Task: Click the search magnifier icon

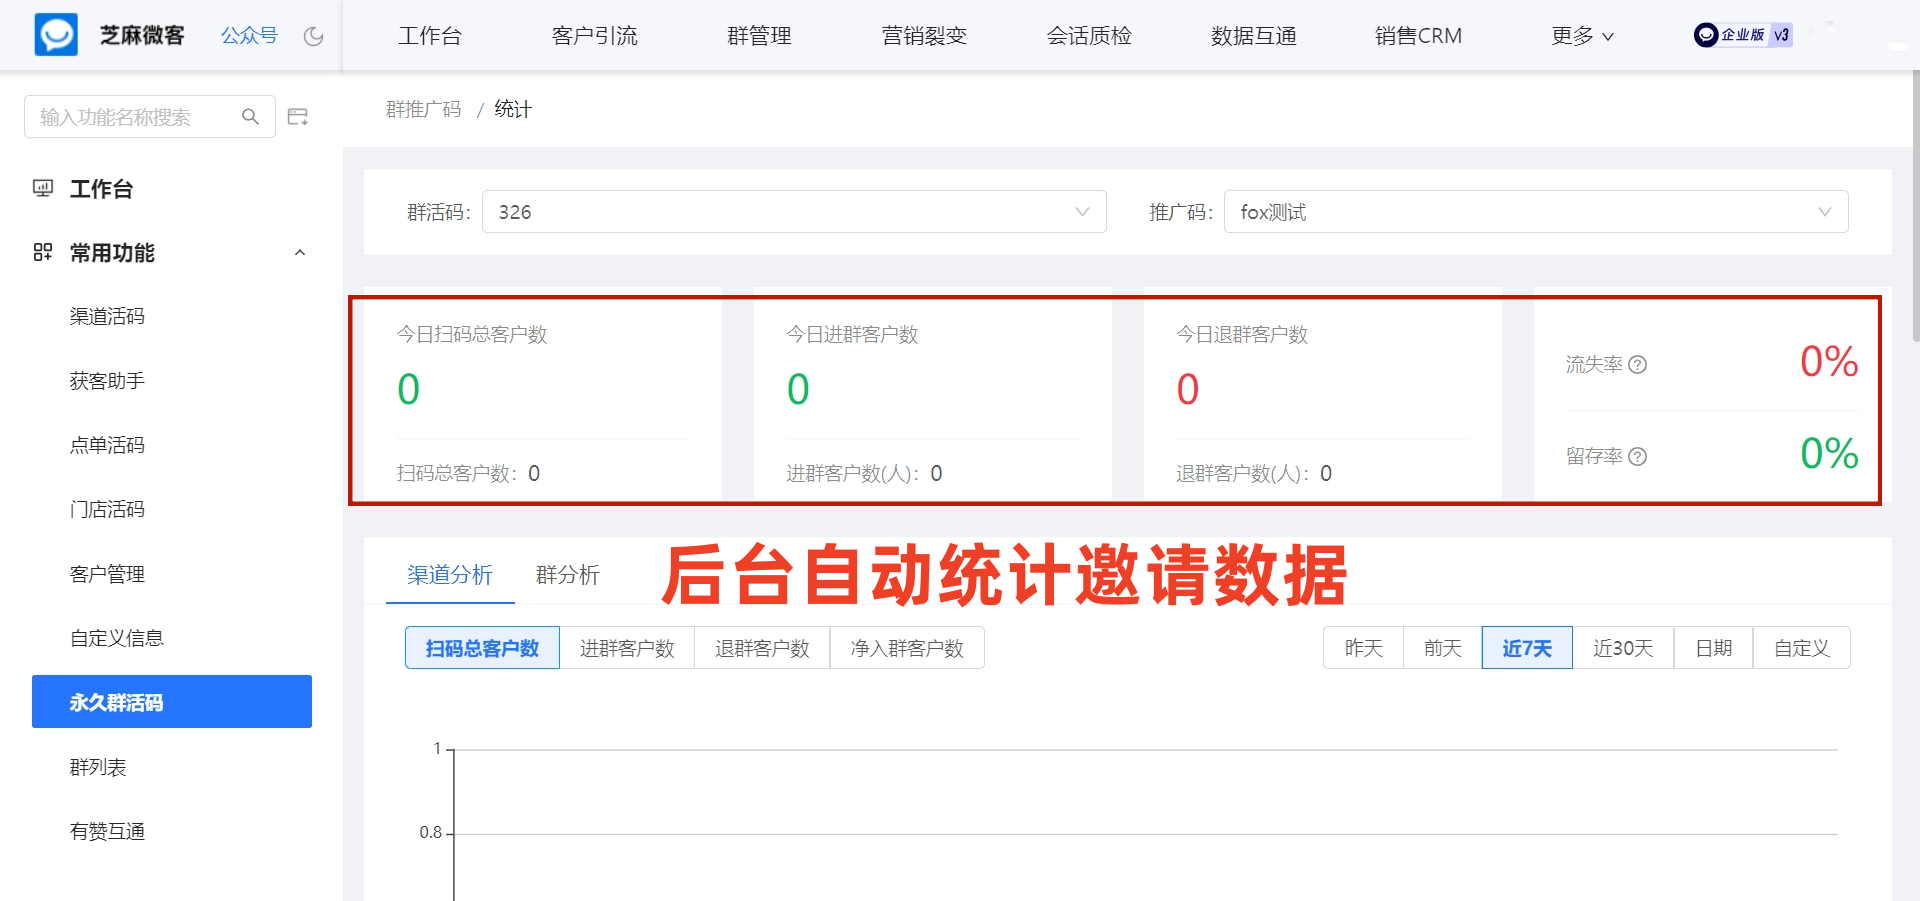Action: pyautogui.click(x=250, y=117)
